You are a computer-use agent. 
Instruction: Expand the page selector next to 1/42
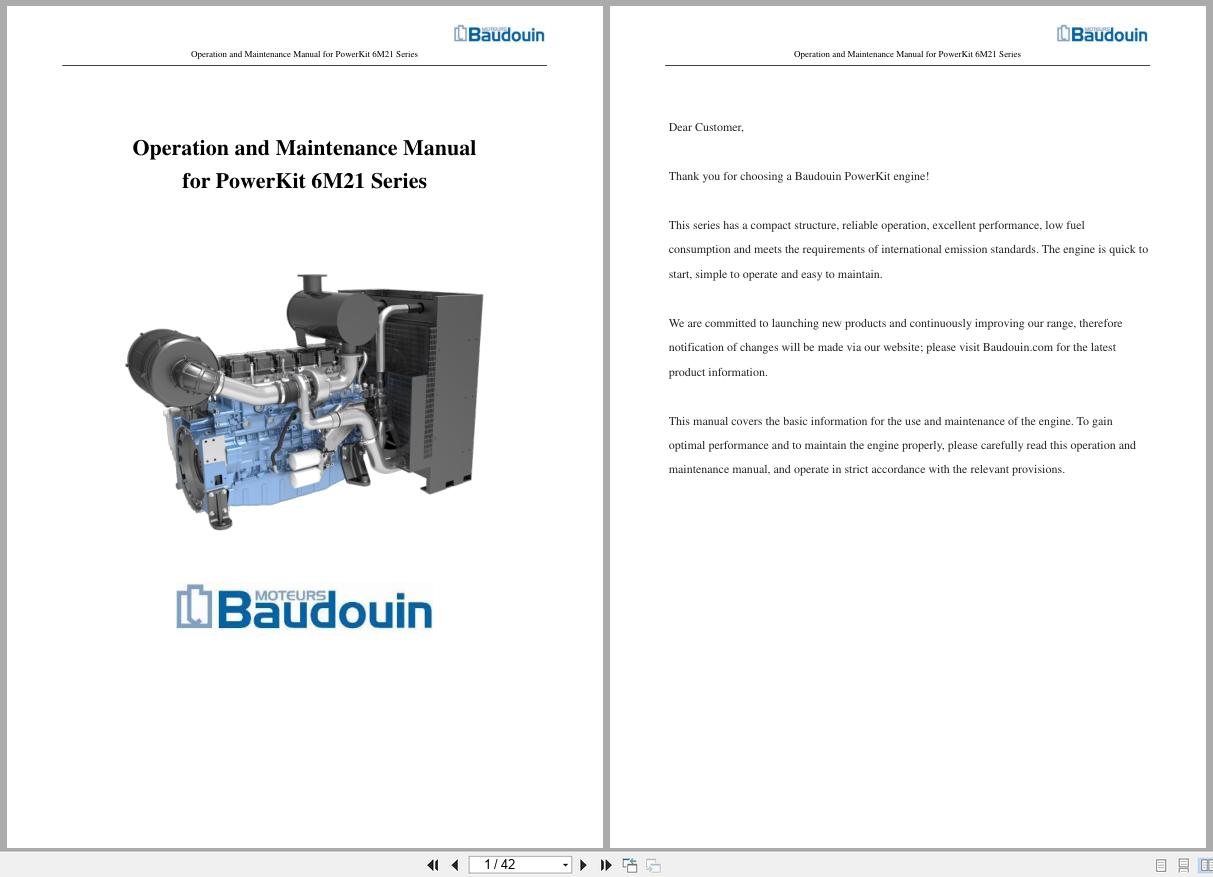pos(565,865)
